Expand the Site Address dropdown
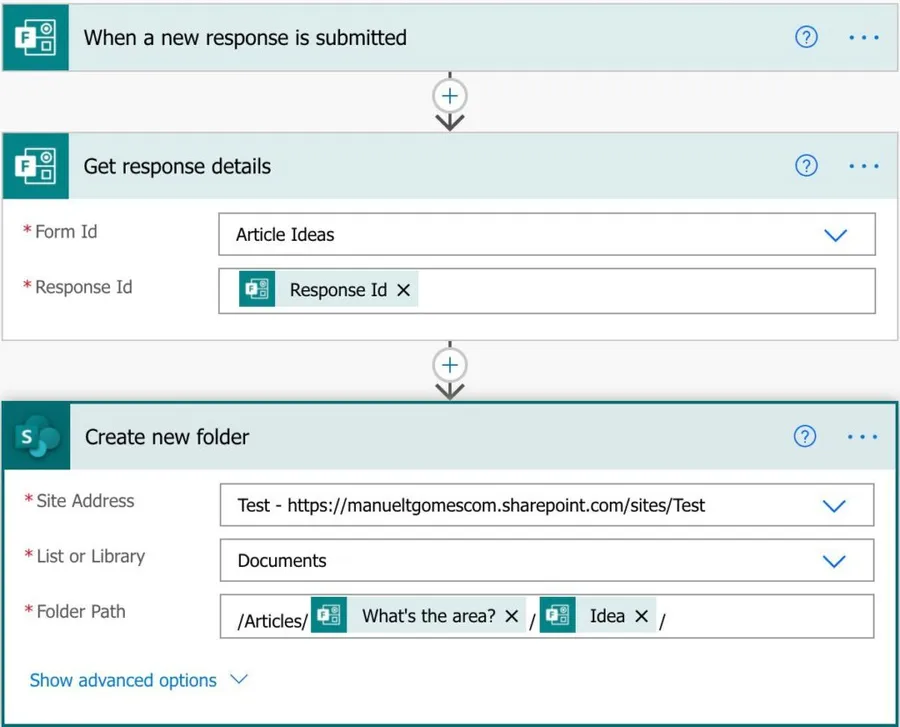The image size is (900, 727). pyautogui.click(x=834, y=506)
